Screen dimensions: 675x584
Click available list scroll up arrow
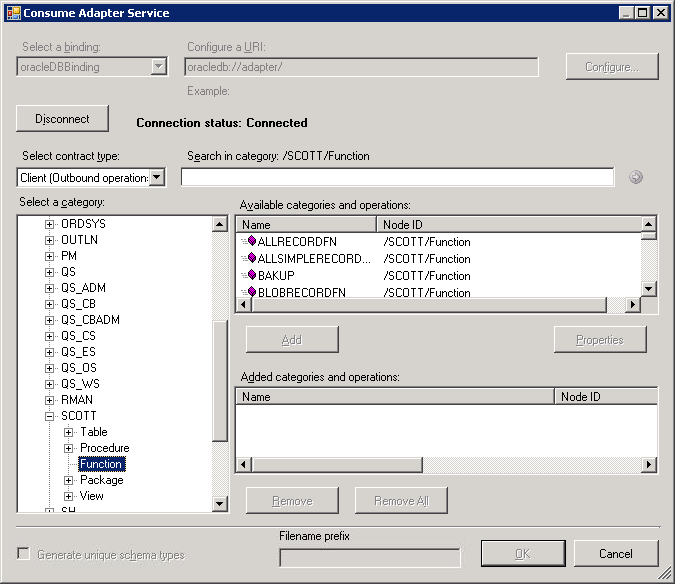point(648,224)
